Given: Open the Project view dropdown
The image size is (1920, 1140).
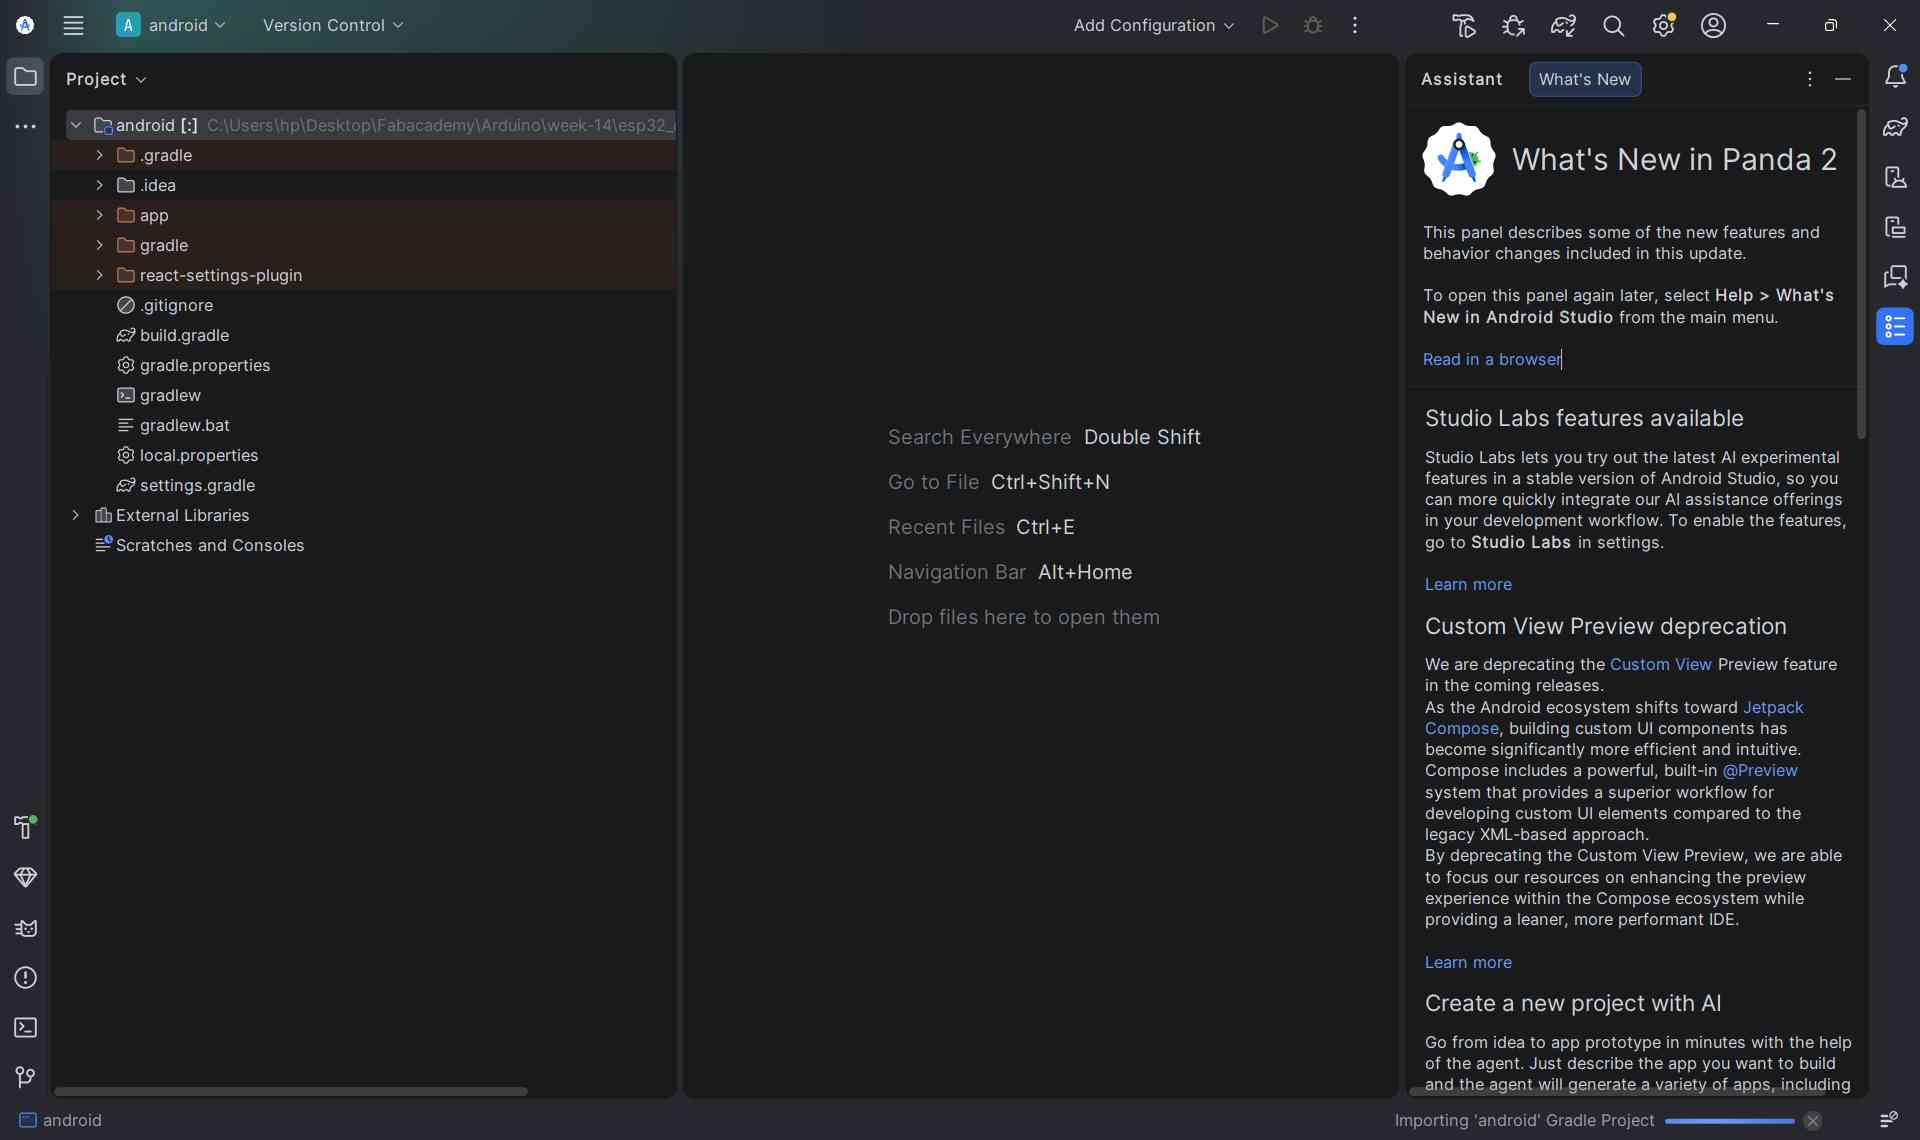Looking at the screenshot, I should 106,79.
